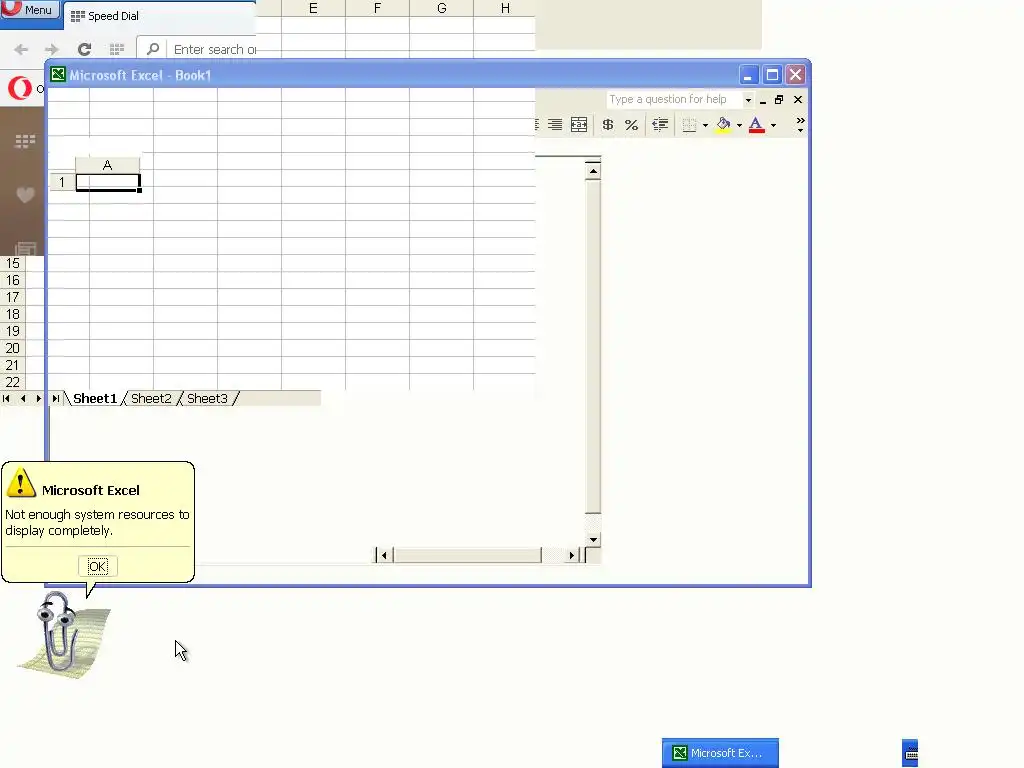Click OK in the Office Assistant balloon

98,566
